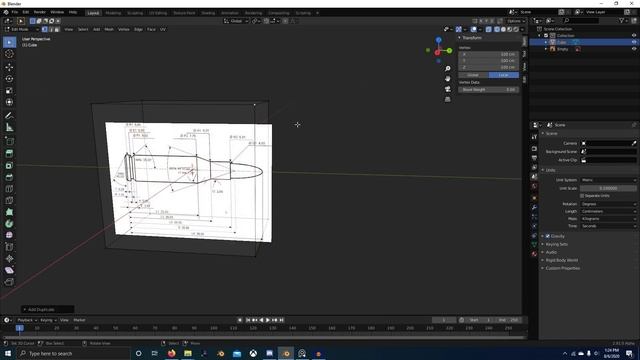This screenshot has width=640, height=360.
Task: Select the Extrude Region tool
Action: [x=9, y=154]
